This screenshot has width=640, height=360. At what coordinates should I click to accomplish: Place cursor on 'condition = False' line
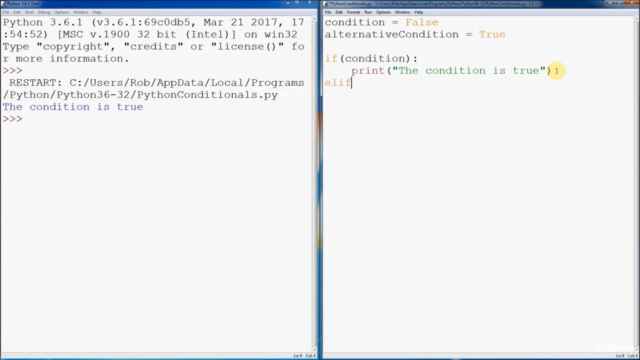[x=381, y=22]
